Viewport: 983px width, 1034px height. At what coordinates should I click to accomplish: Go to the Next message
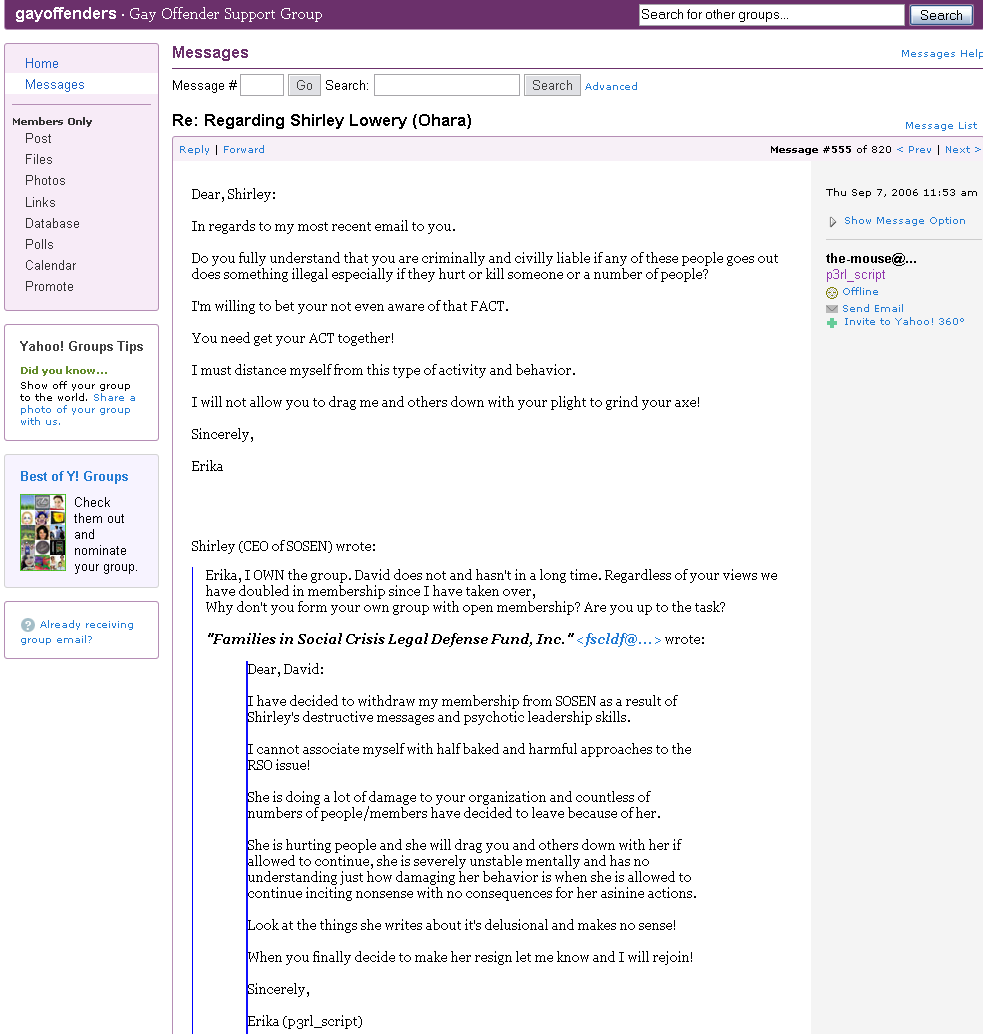pyautogui.click(x=963, y=150)
